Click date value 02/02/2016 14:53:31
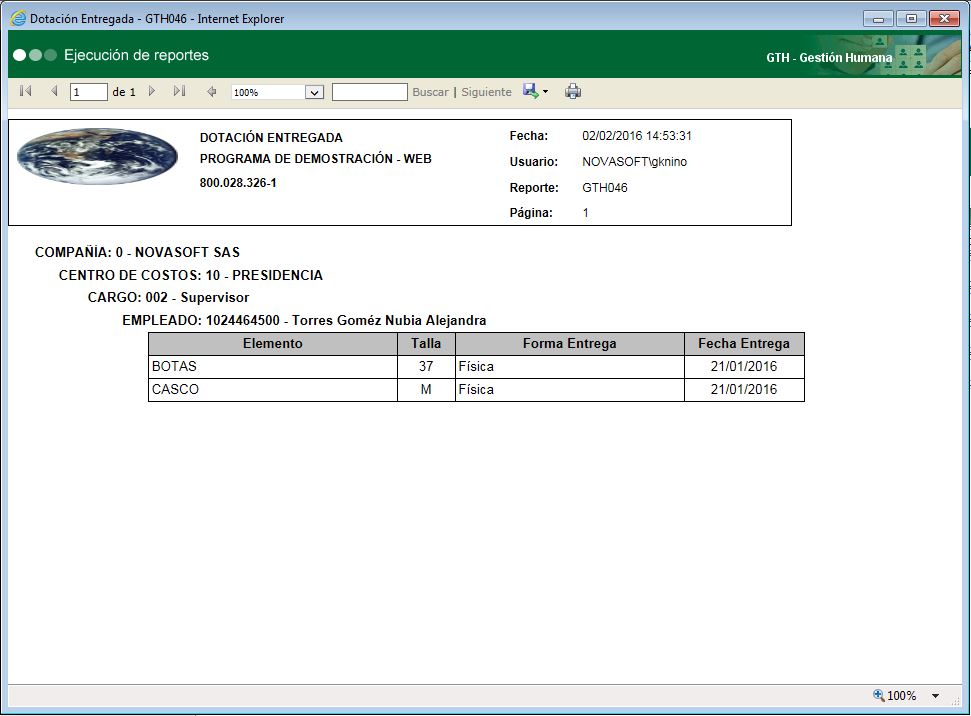This screenshot has width=971, height=716. tap(637, 136)
